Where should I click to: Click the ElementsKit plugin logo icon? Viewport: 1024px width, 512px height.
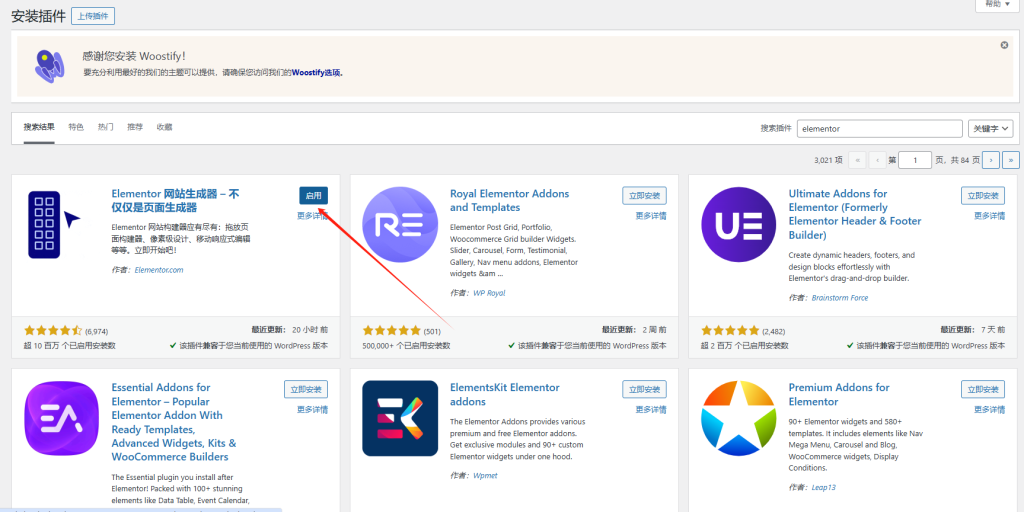point(400,418)
